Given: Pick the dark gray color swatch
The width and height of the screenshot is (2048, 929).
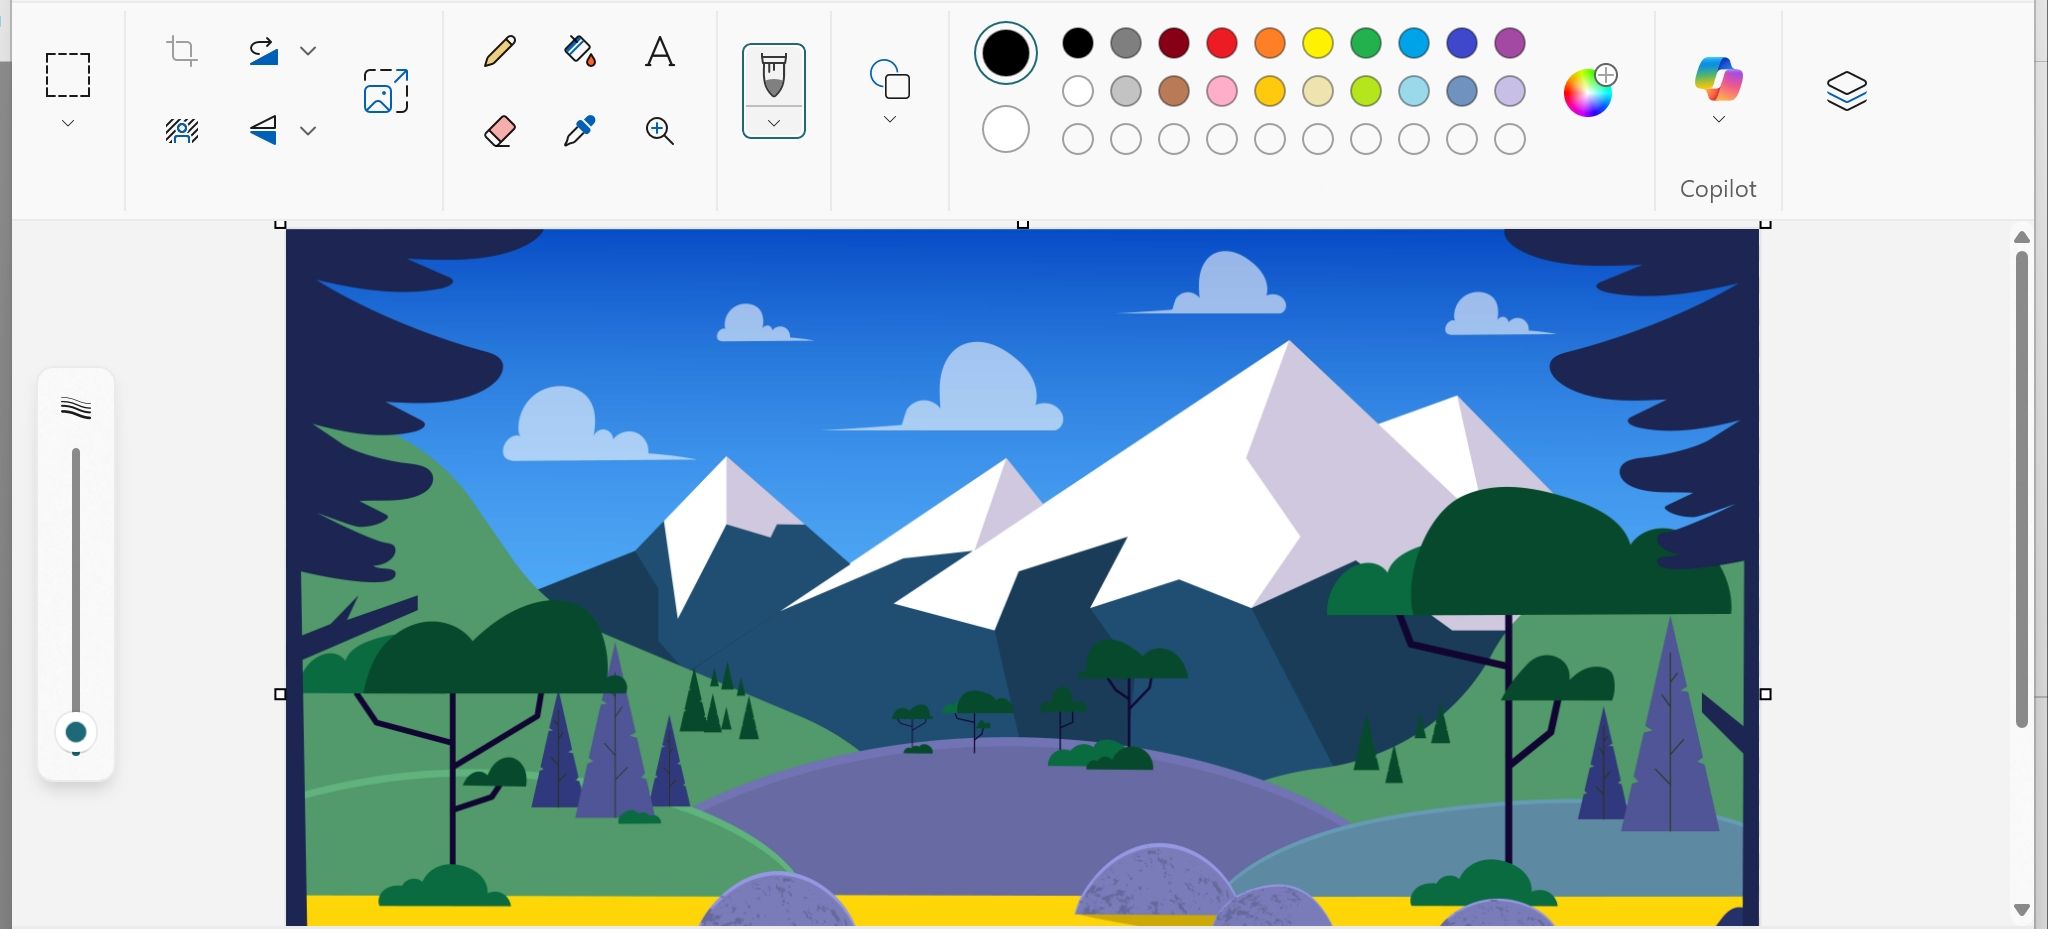Looking at the screenshot, I should [1126, 43].
